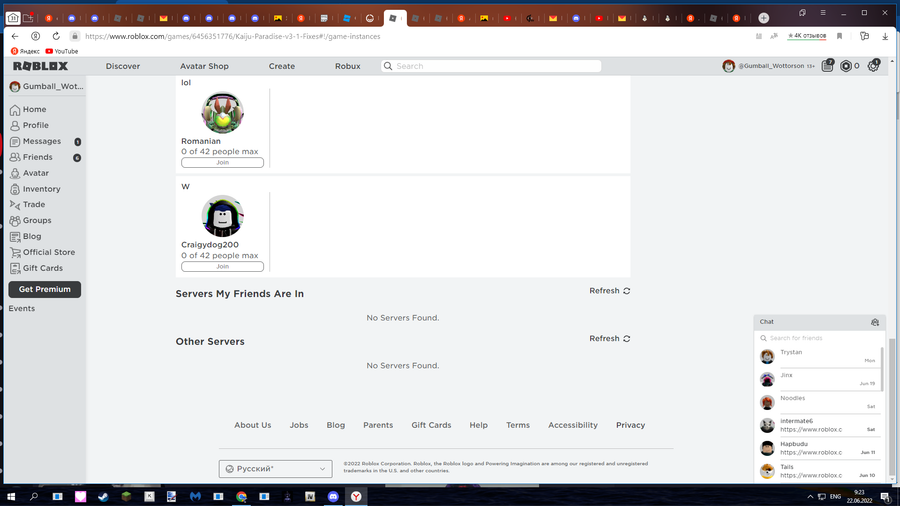Open Steam from the taskbar
Viewport: 900px width, 506px height.
(103, 496)
